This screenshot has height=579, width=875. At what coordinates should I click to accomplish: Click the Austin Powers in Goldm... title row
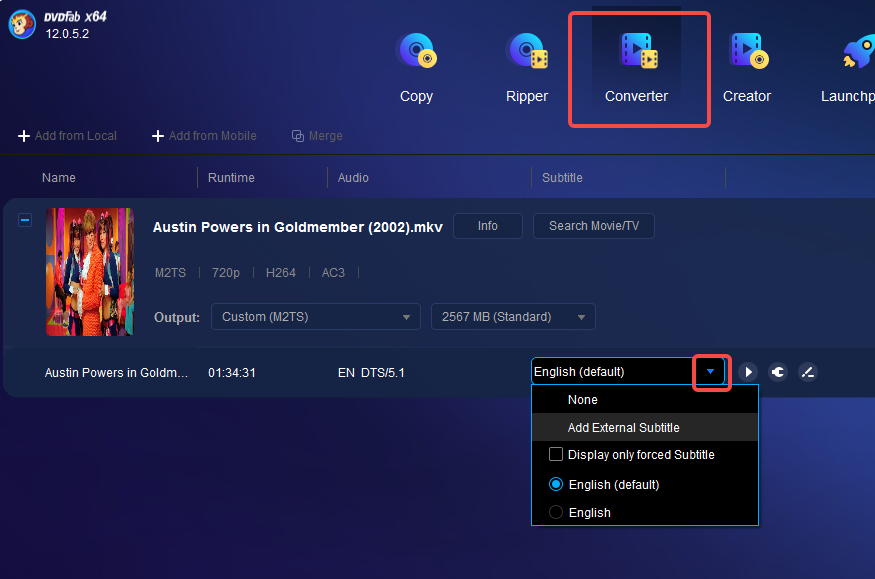click(x=116, y=373)
